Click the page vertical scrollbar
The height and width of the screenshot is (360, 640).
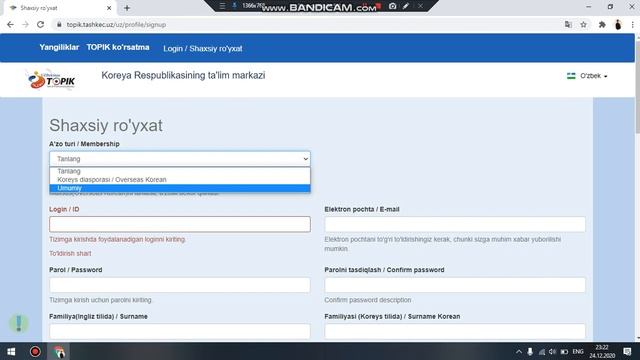point(637,86)
